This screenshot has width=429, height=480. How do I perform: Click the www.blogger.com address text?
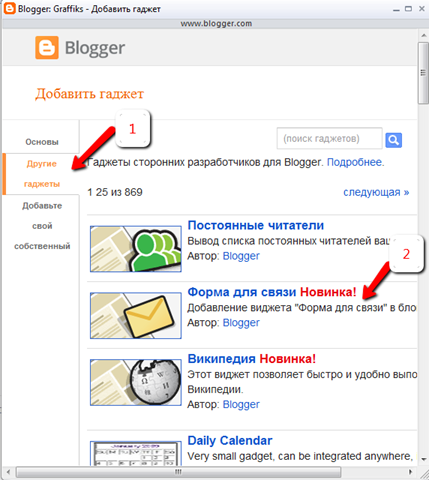pos(216,24)
